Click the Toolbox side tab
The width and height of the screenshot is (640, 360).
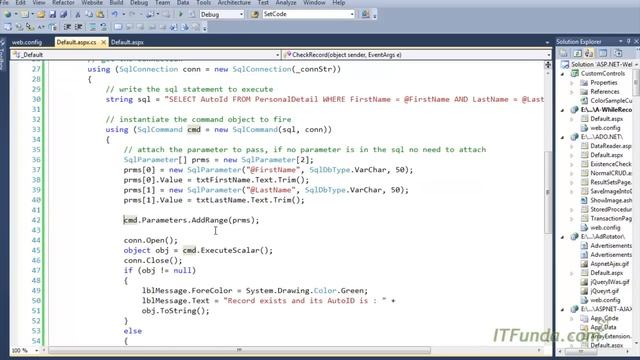pos(3,55)
